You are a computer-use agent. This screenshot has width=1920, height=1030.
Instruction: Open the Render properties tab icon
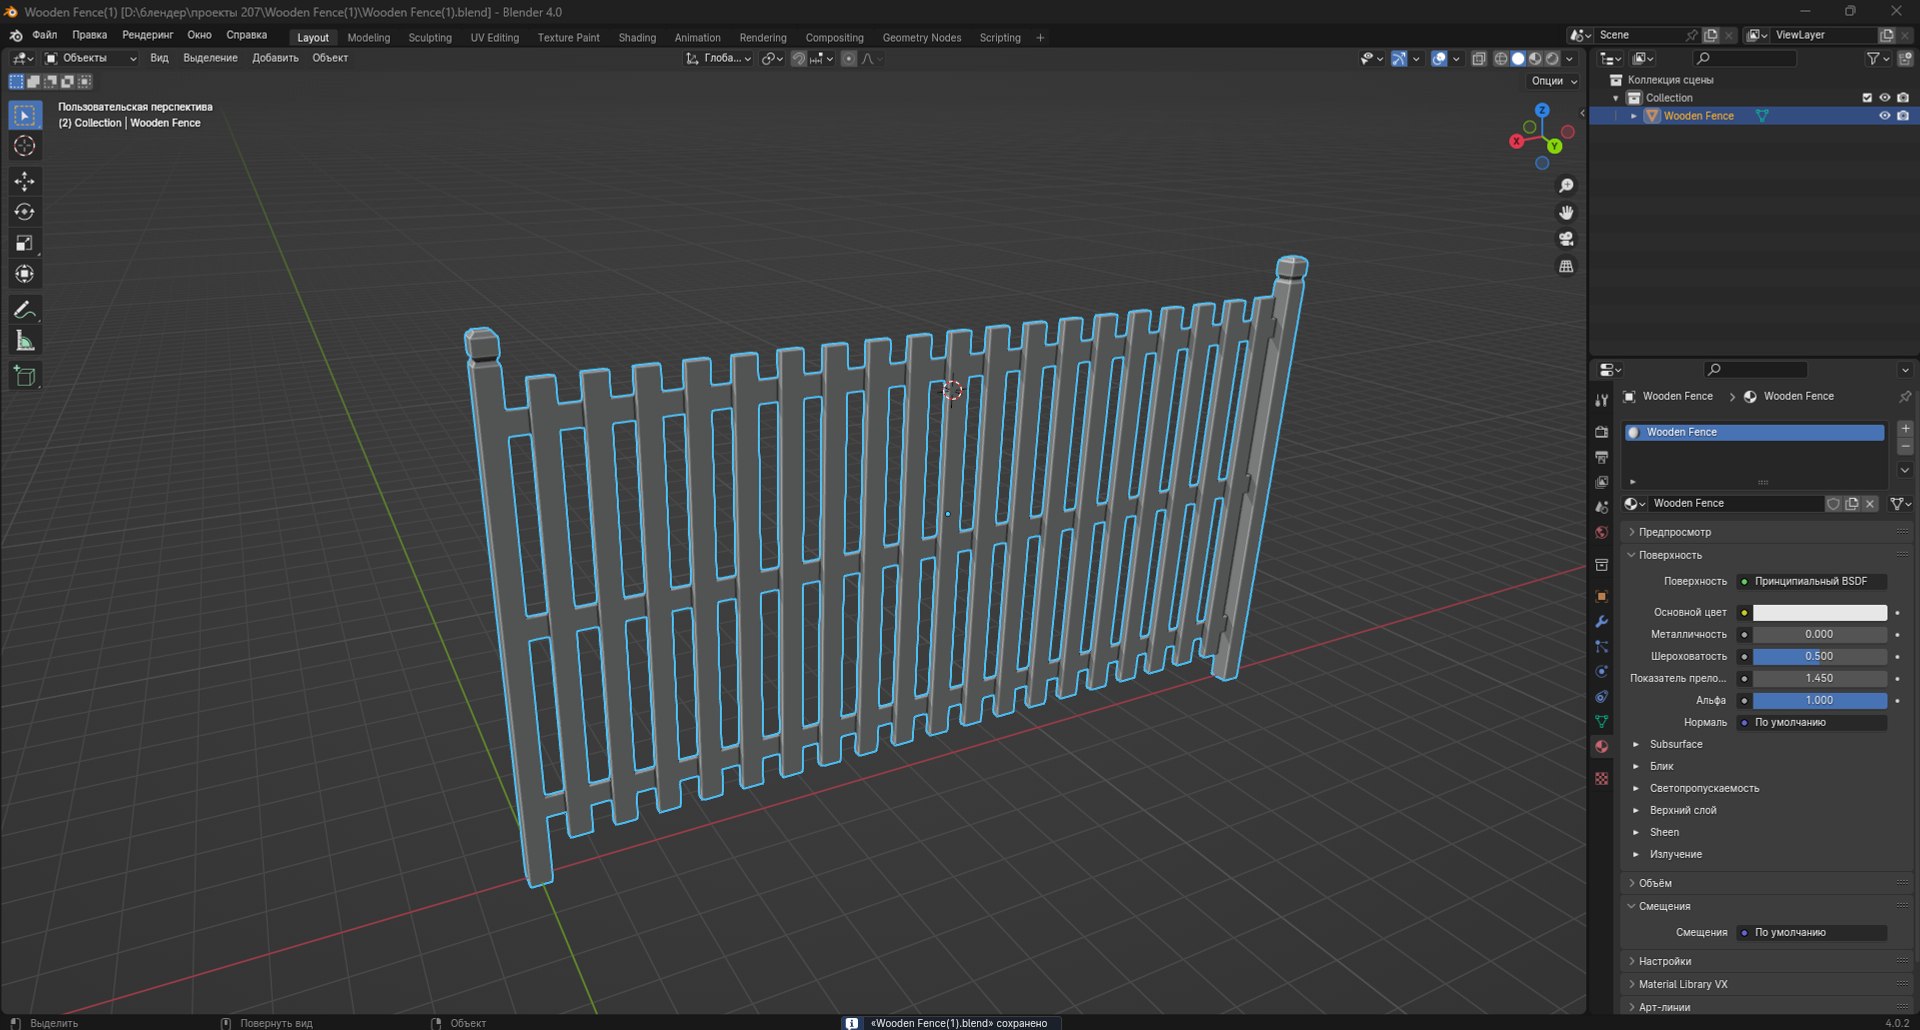coord(1601,432)
